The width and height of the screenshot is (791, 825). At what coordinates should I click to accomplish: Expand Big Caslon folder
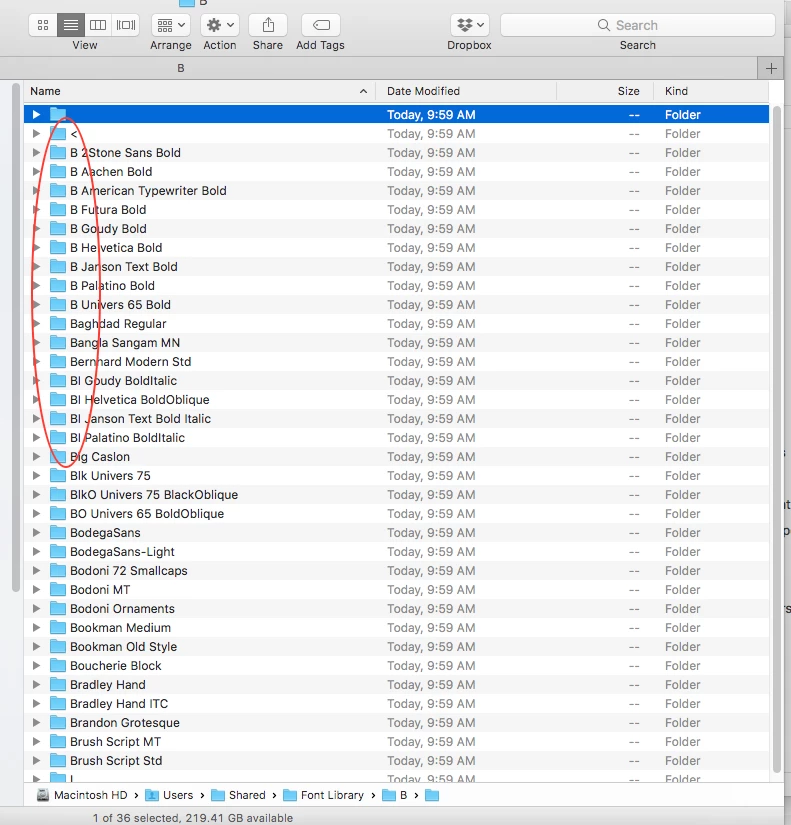36,456
